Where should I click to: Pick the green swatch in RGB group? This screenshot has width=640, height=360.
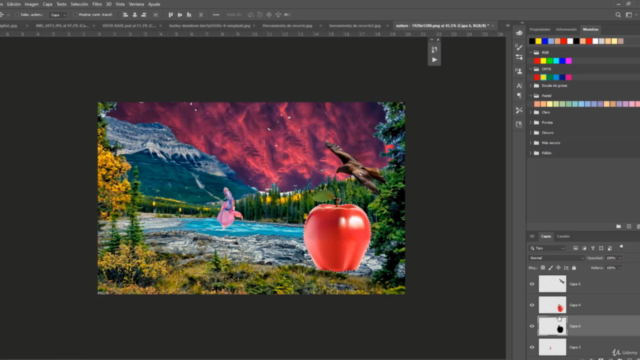(x=550, y=61)
